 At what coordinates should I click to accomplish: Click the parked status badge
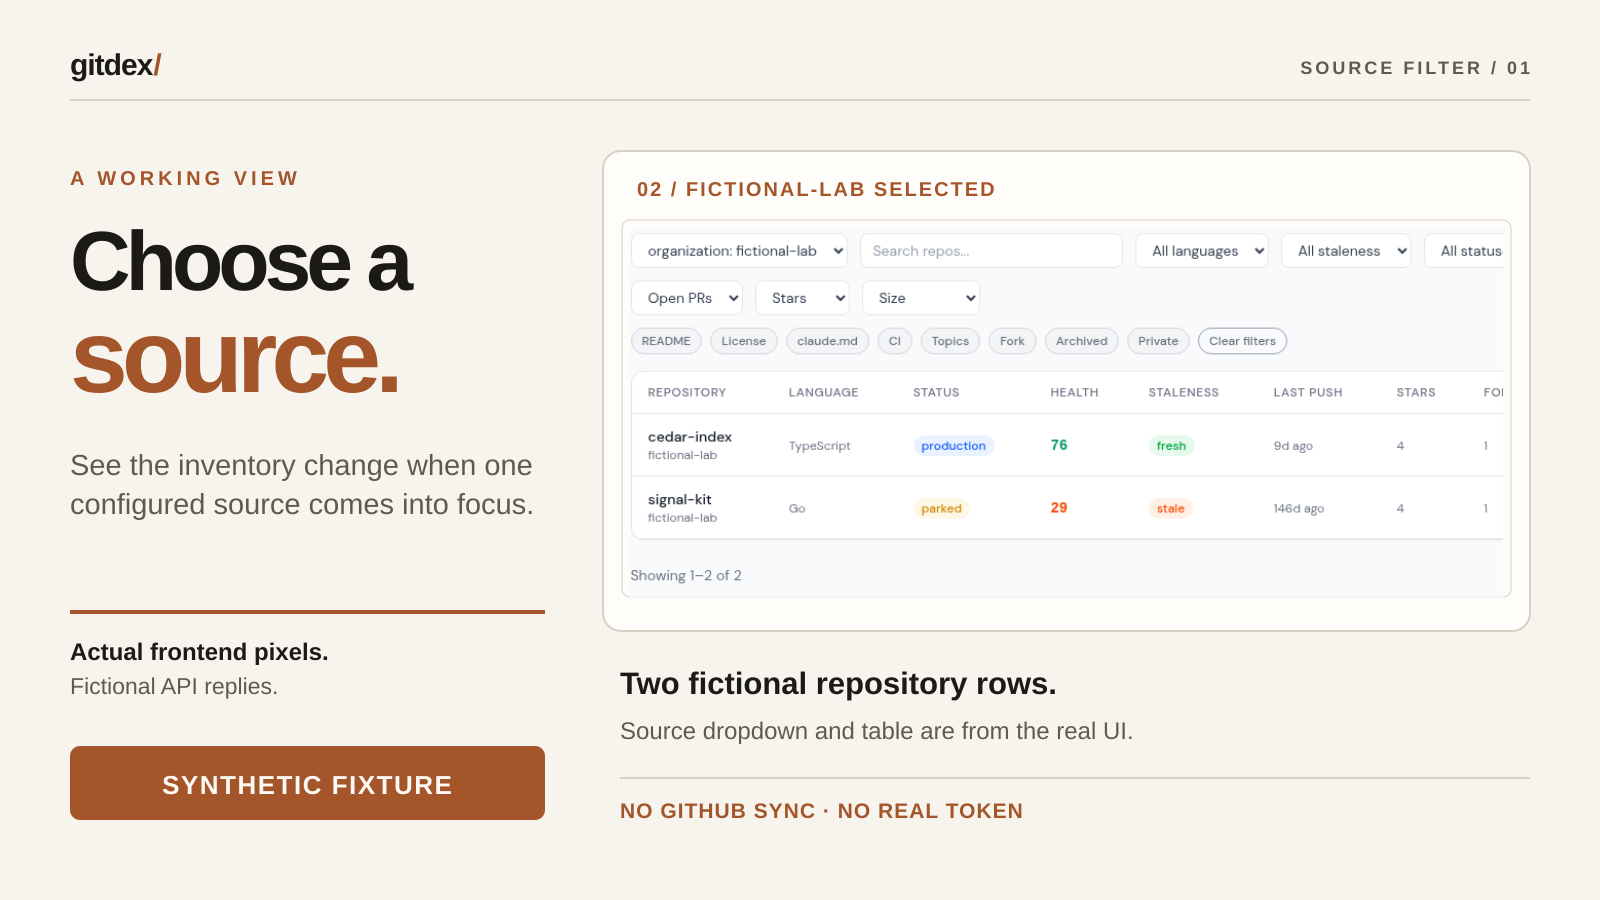point(941,509)
